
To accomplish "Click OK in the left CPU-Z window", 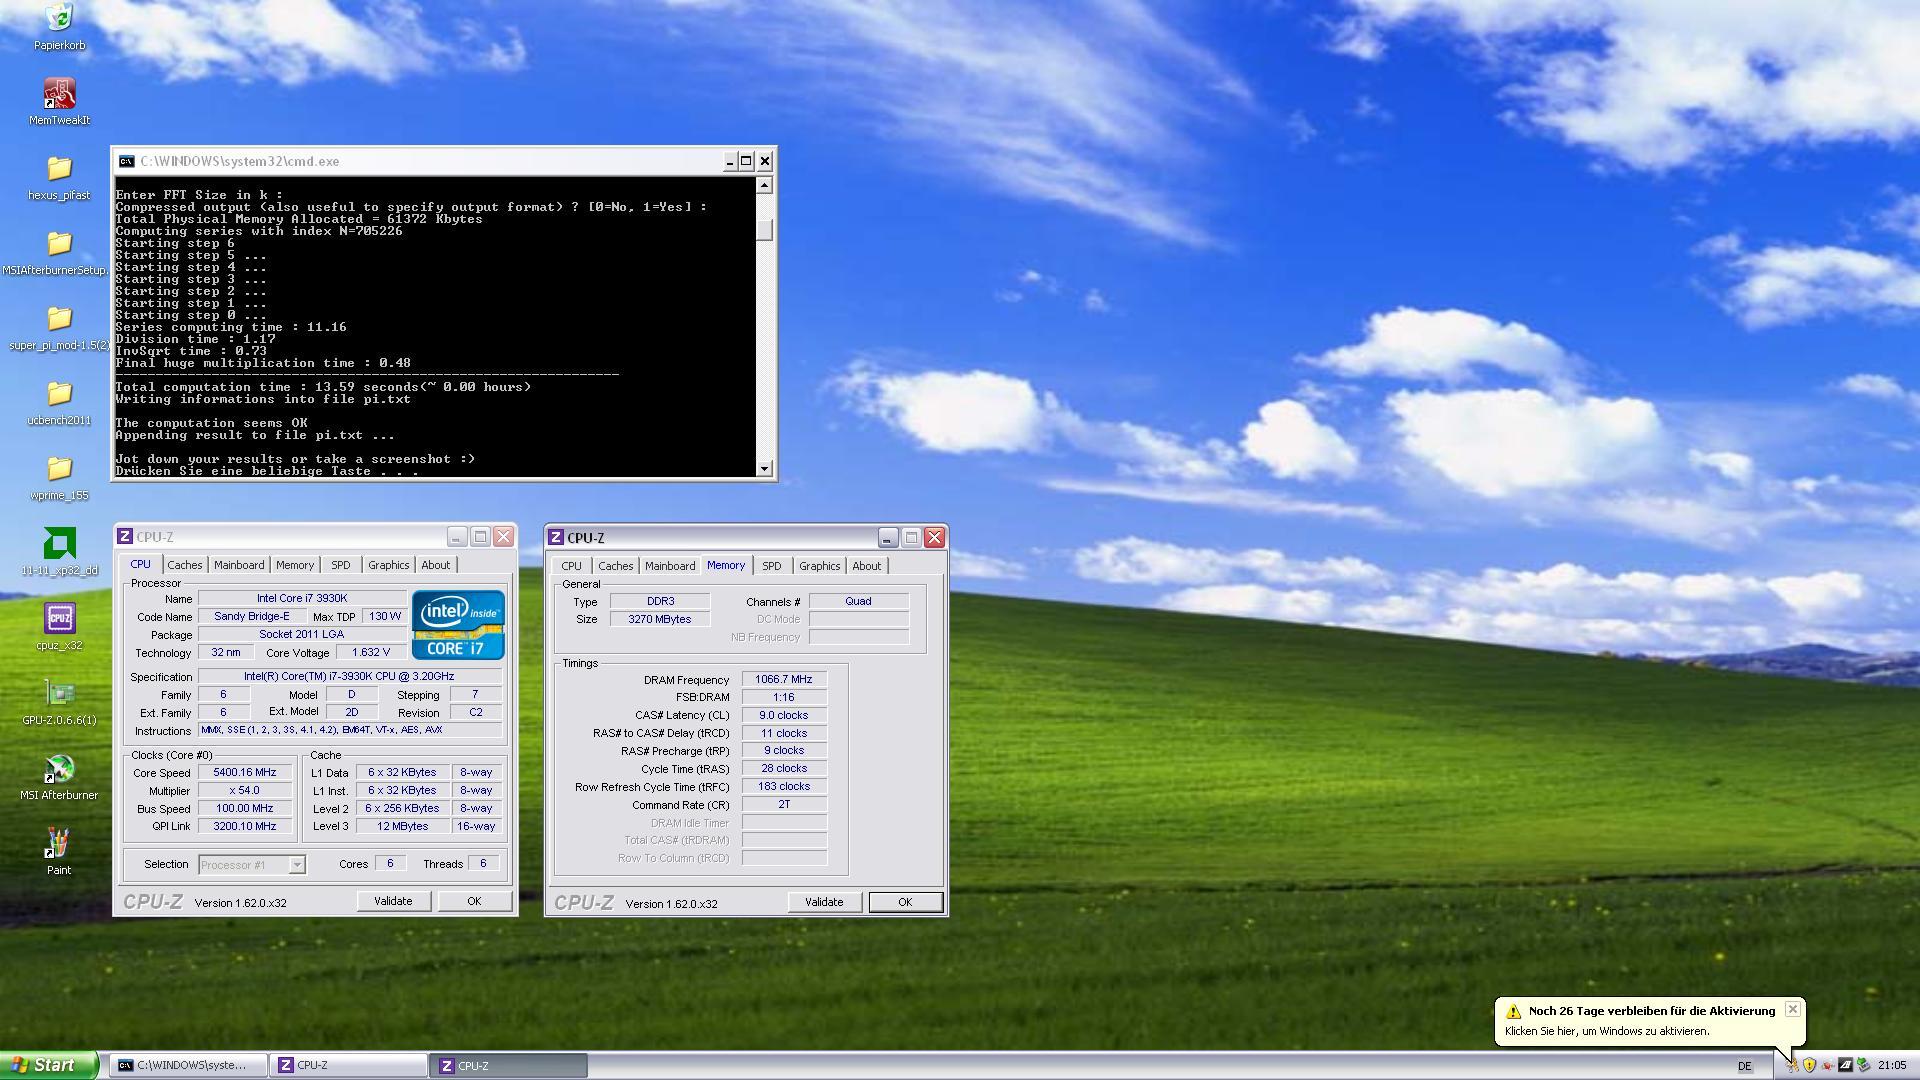I will pyautogui.click(x=474, y=901).
